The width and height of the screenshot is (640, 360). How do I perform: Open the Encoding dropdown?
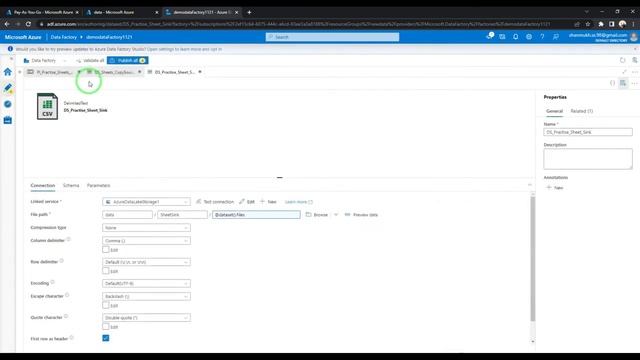click(146, 283)
